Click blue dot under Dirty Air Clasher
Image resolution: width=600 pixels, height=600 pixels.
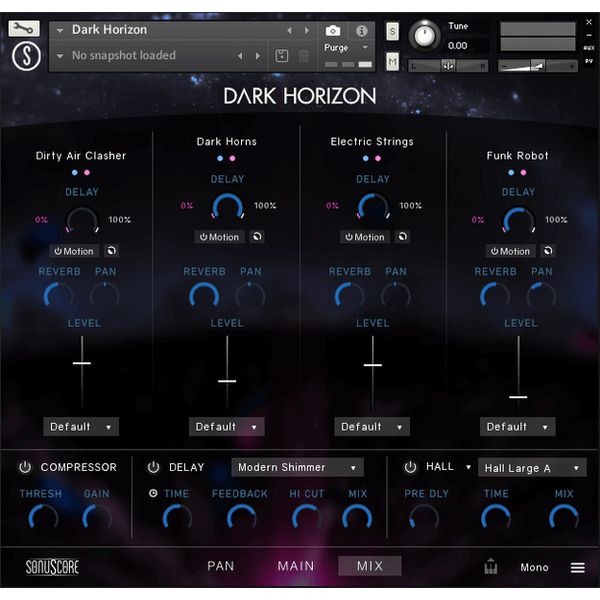(75, 173)
